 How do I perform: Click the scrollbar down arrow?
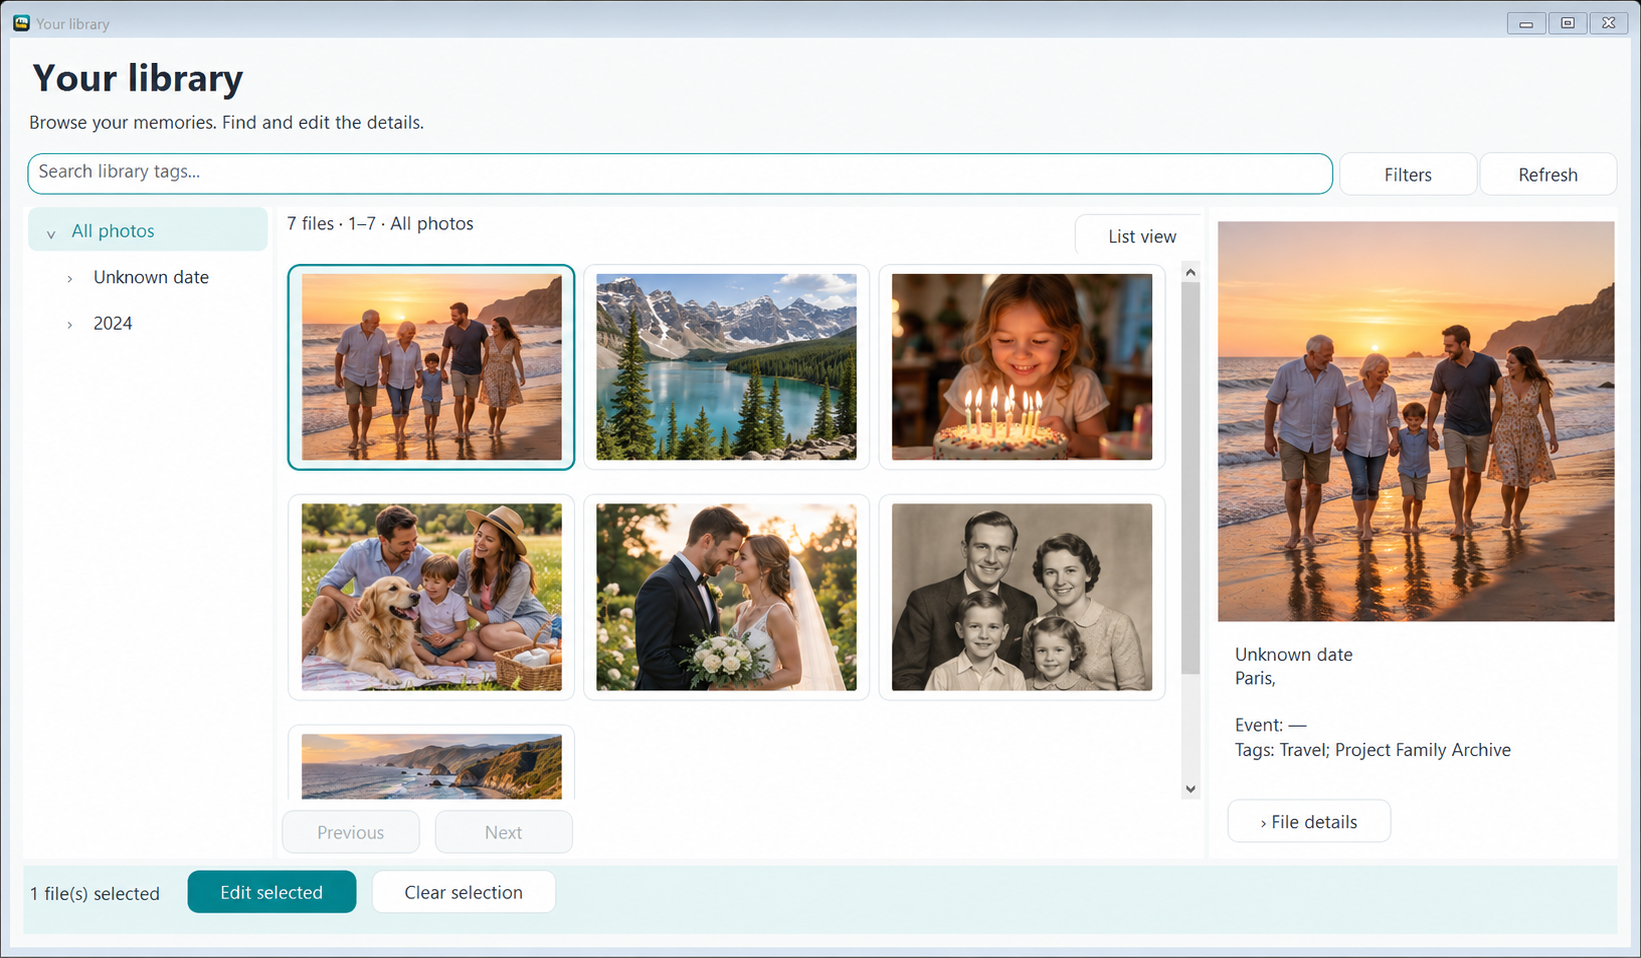1190,789
